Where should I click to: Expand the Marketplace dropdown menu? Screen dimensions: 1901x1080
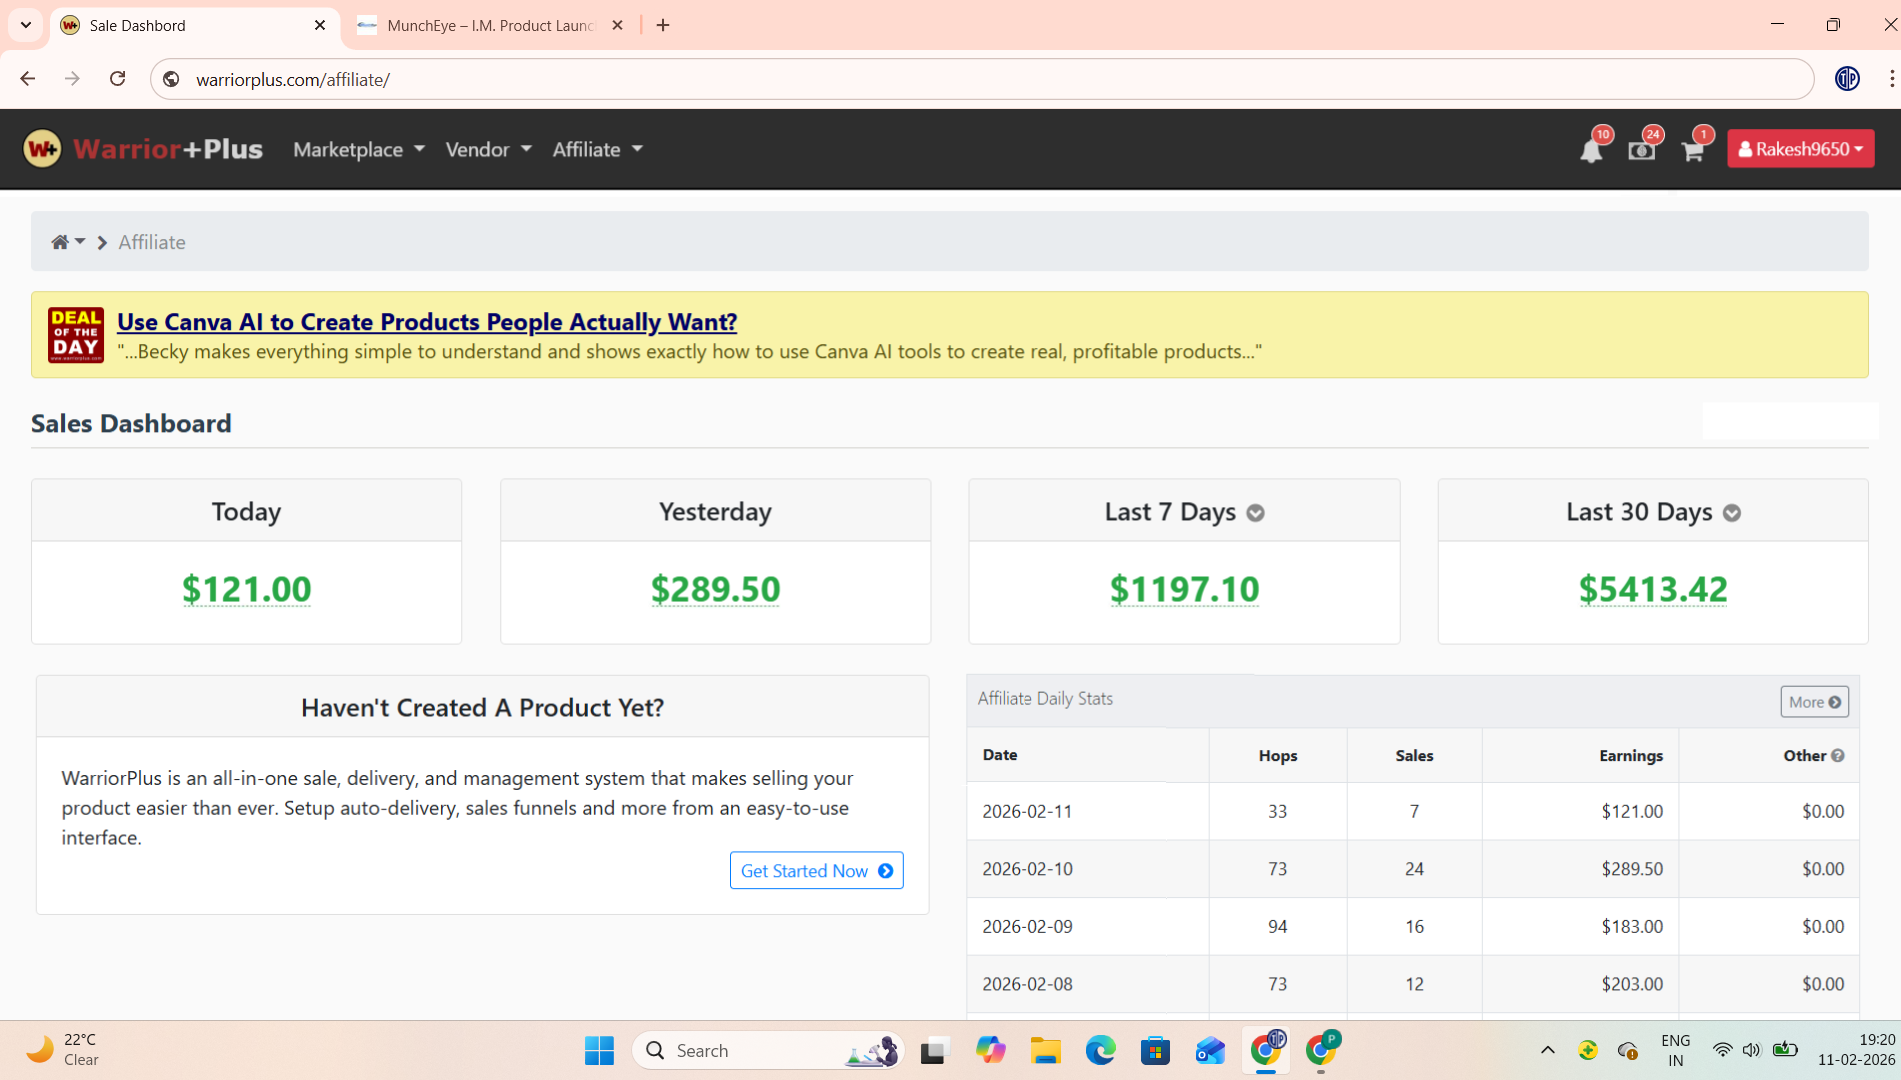pos(359,149)
